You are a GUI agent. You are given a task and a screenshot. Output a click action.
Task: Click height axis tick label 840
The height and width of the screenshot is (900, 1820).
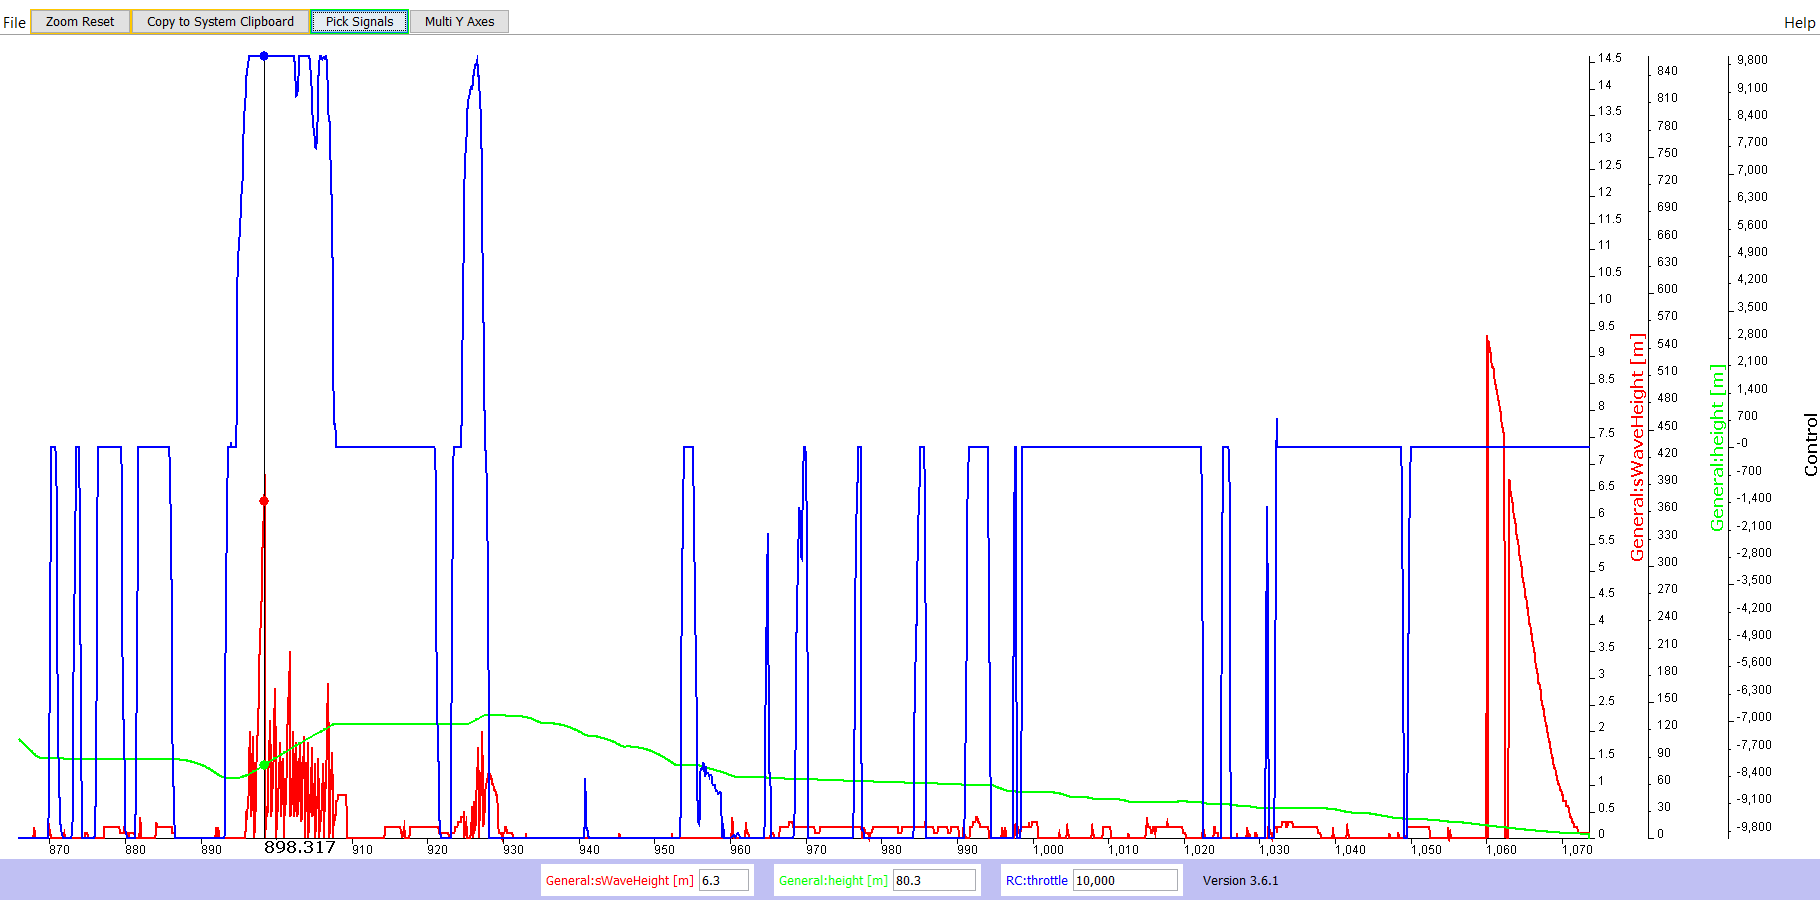1667,71
